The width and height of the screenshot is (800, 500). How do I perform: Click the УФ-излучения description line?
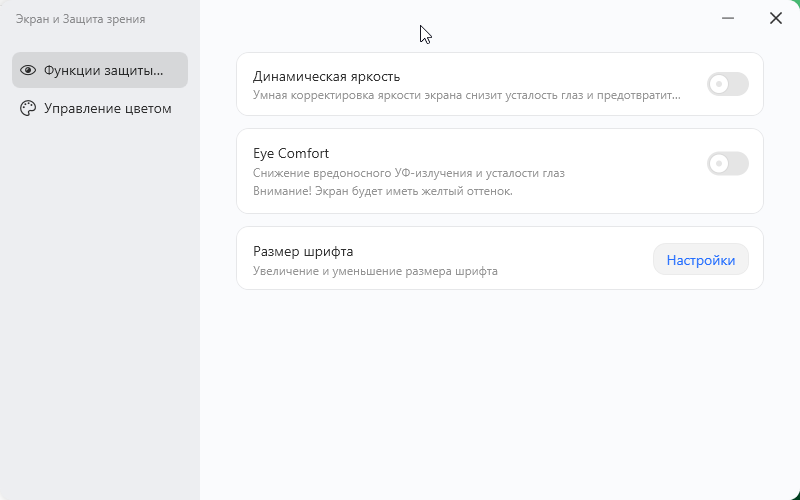click(408, 173)
